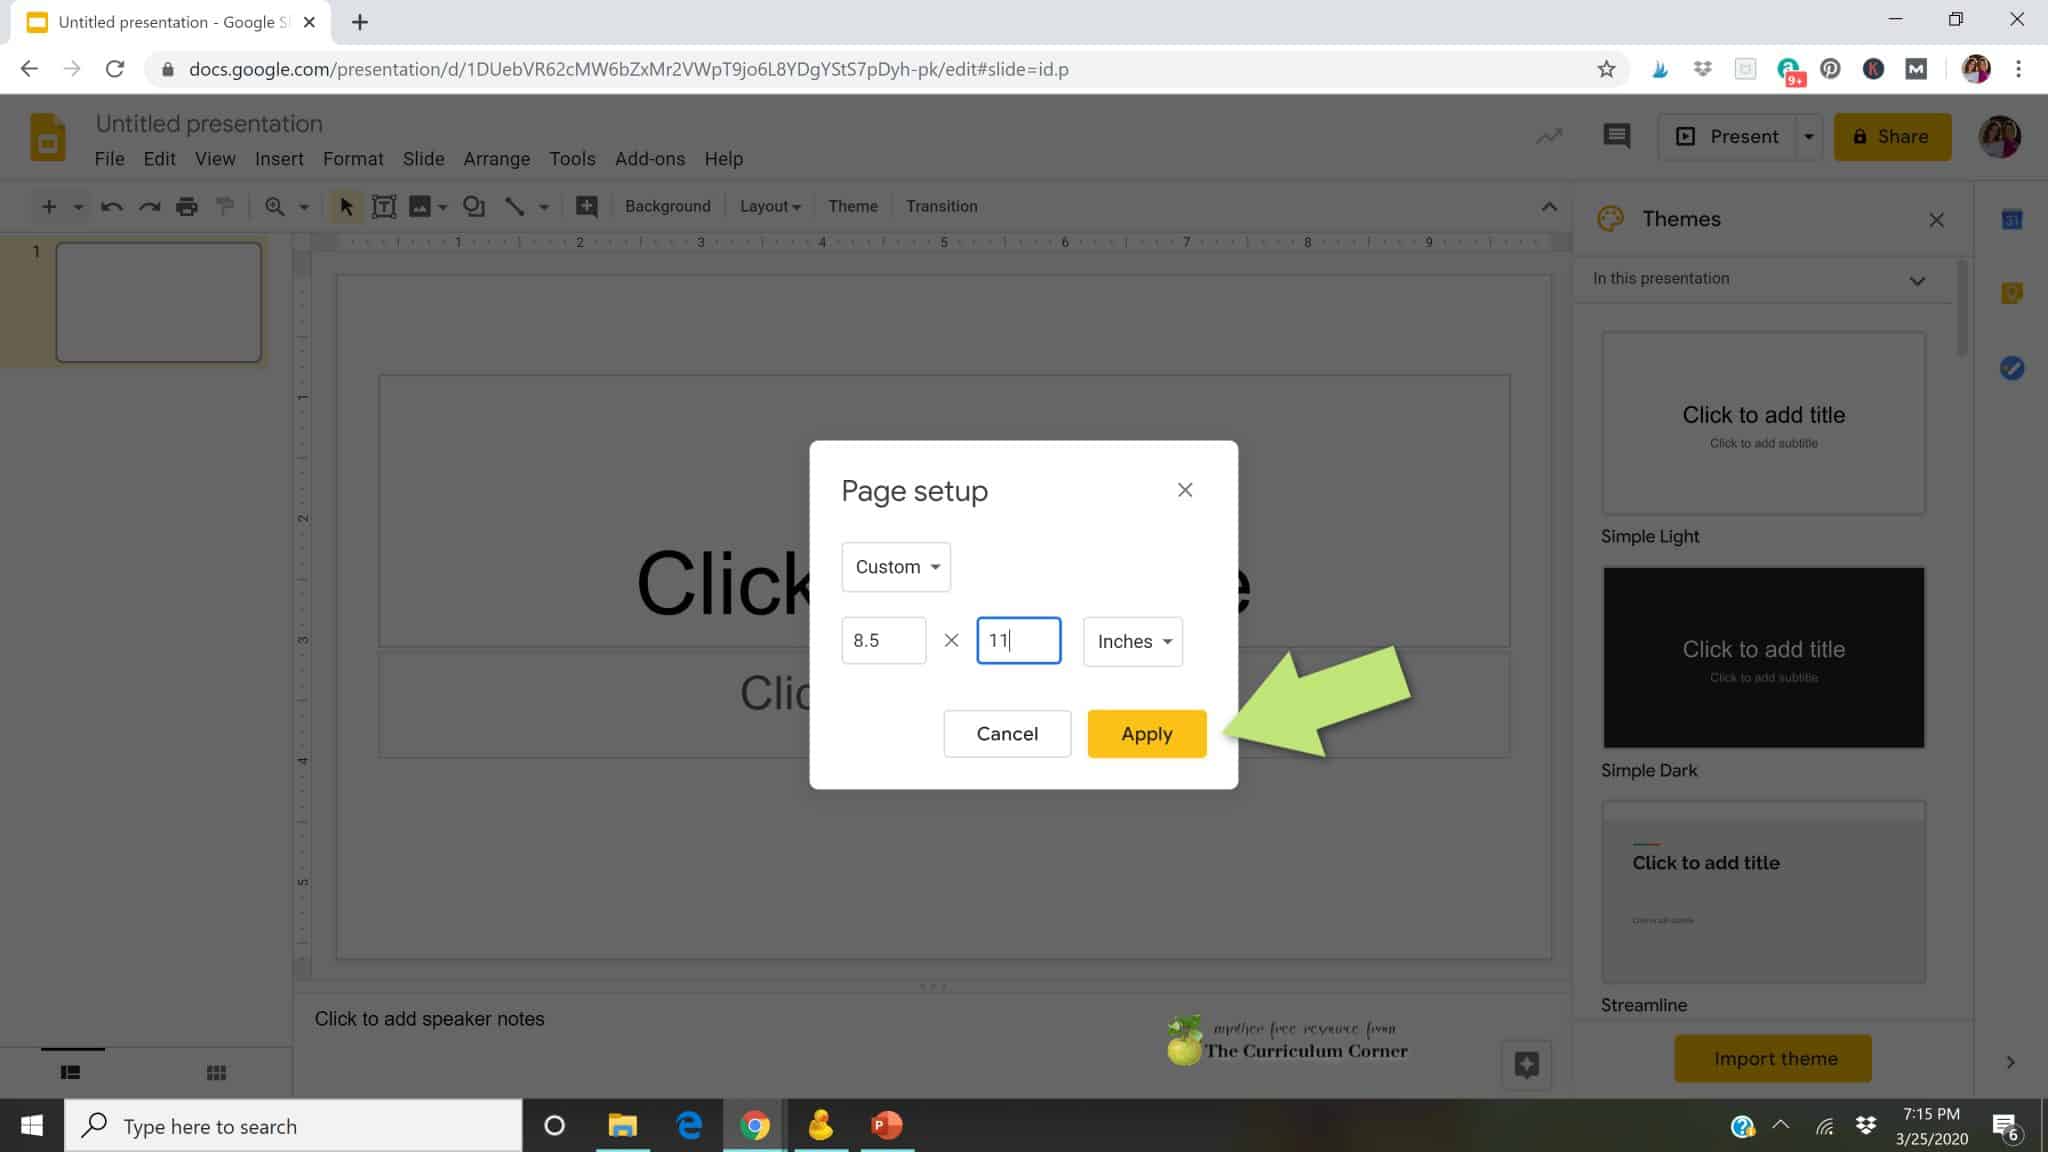Click the width input showing 8.5
Screen dimensions: 2048x1152
coord(883,640)
